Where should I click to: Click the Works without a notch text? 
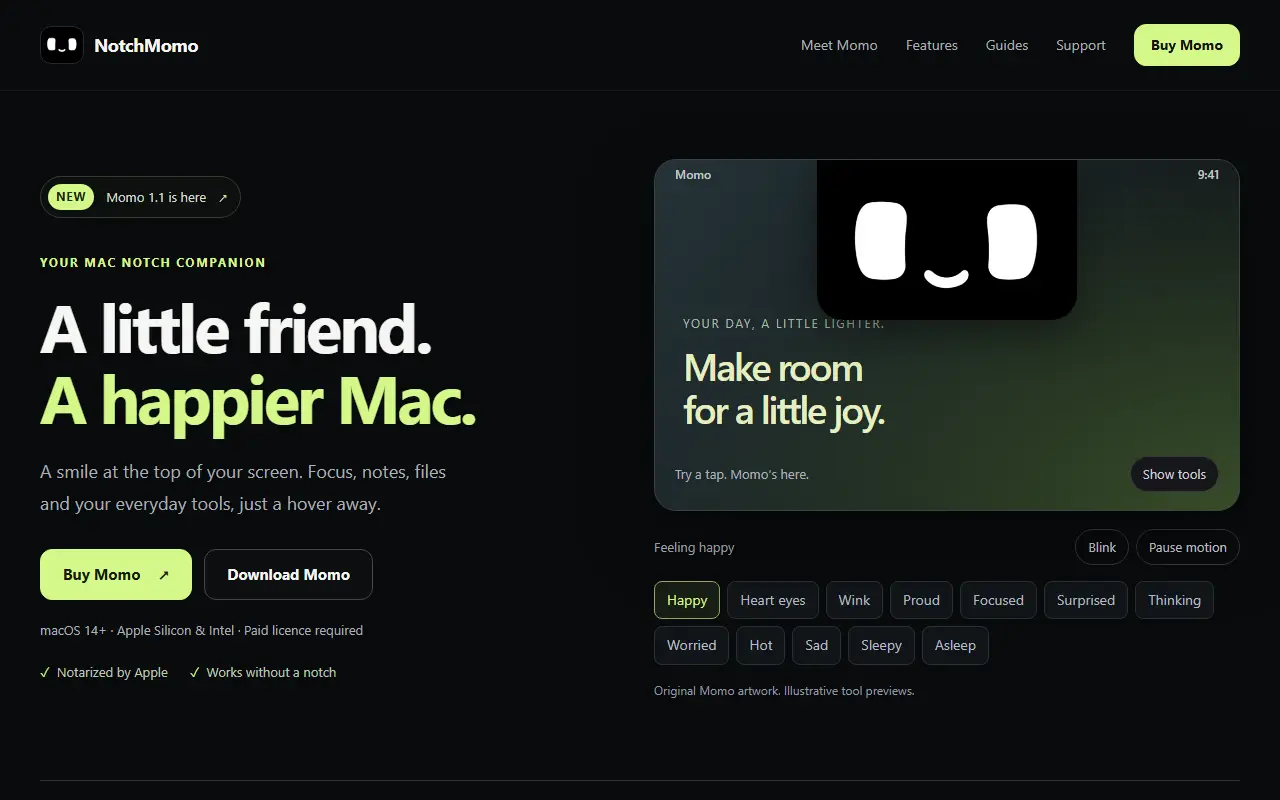[271, 672]
